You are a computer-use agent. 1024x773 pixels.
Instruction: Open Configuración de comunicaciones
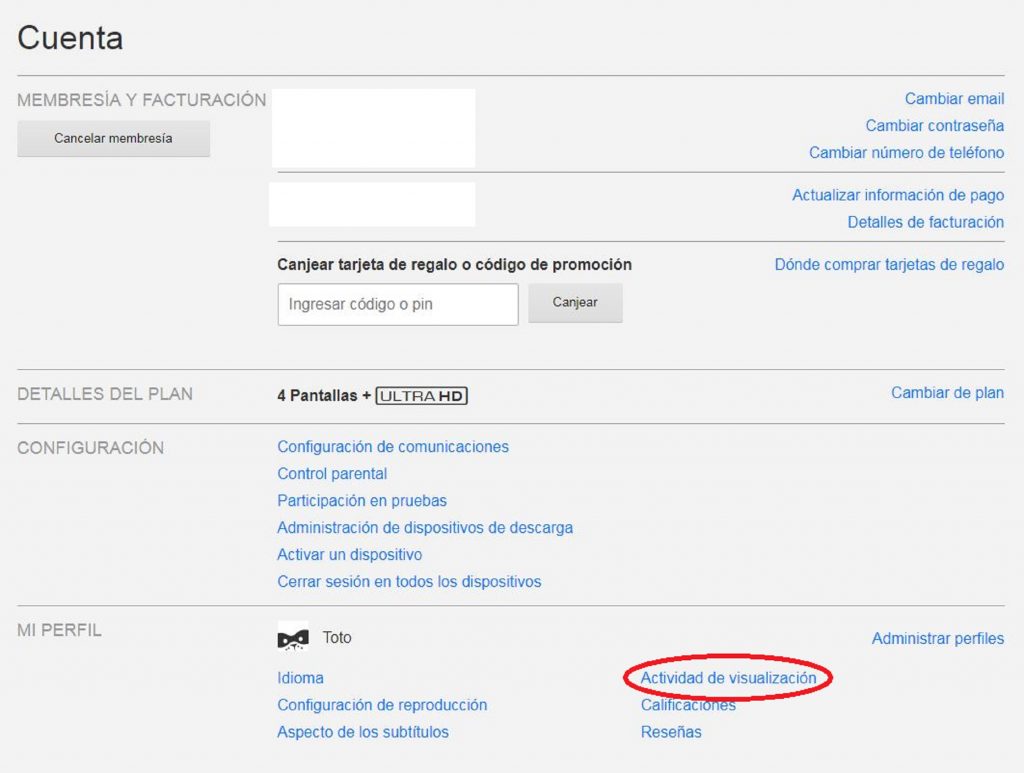[x=393, y=447]
